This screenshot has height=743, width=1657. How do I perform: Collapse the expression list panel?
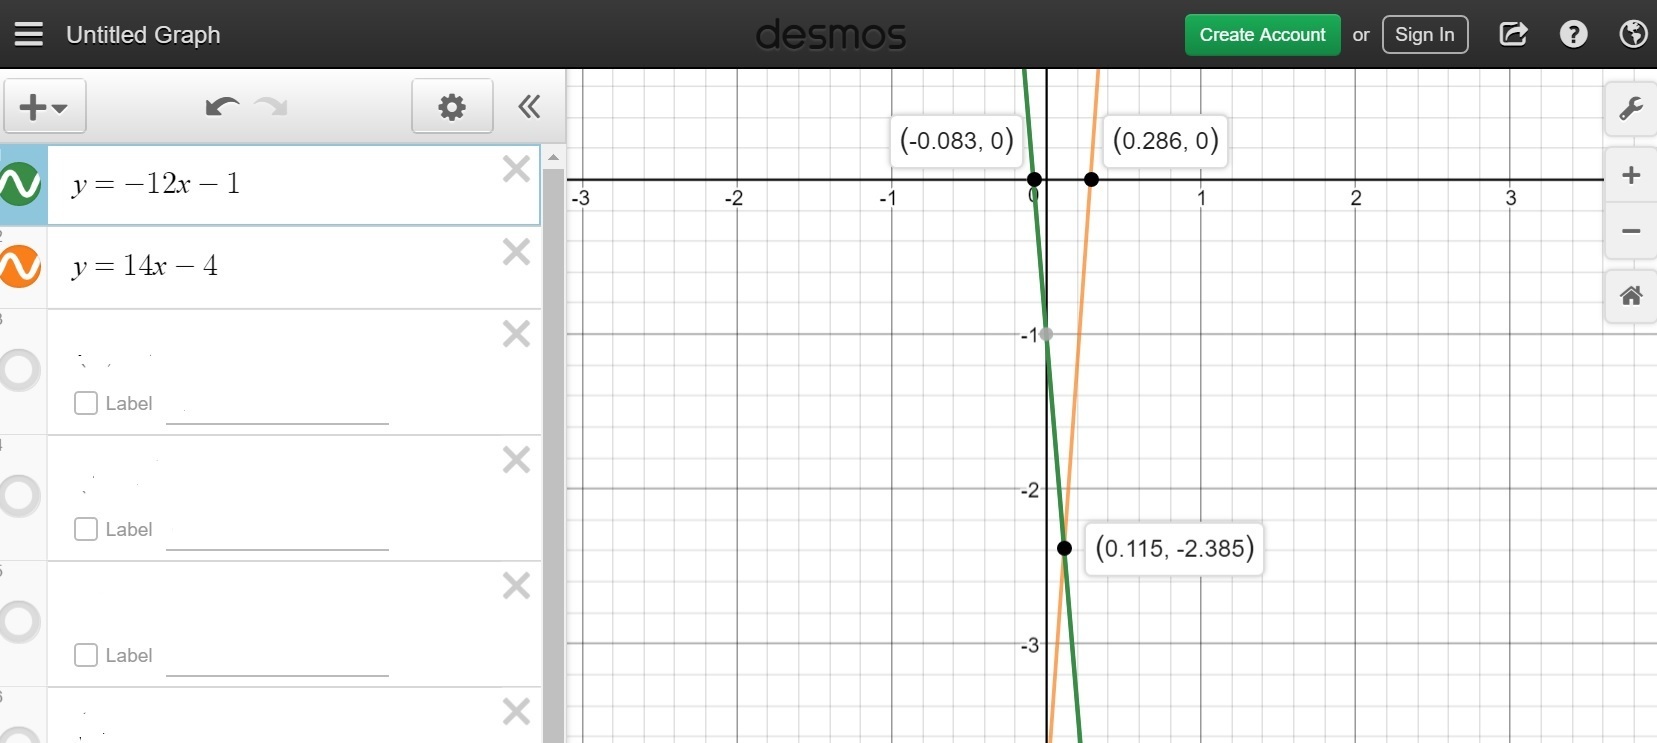[x=529, y=106]
